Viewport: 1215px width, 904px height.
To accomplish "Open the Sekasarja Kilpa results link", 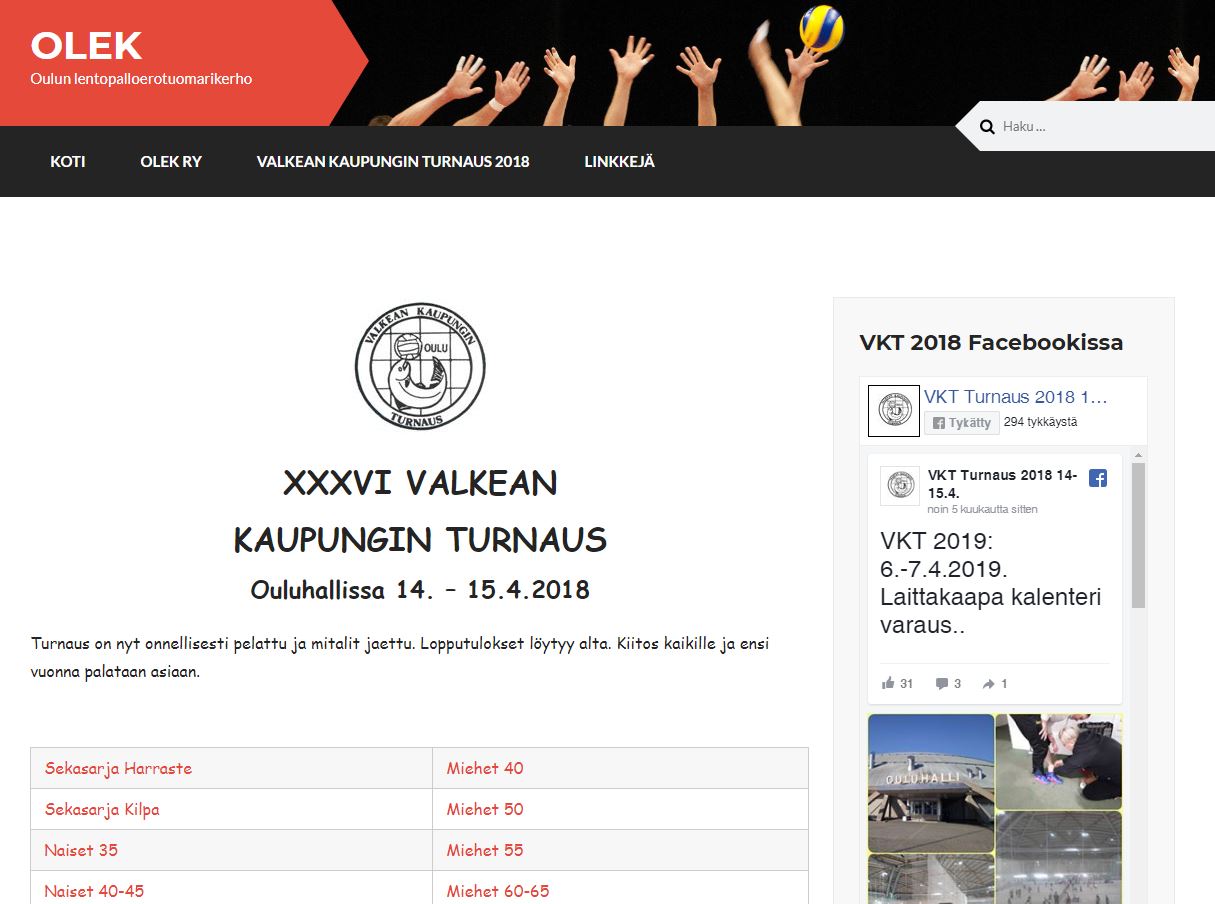I will click(102, 809).
